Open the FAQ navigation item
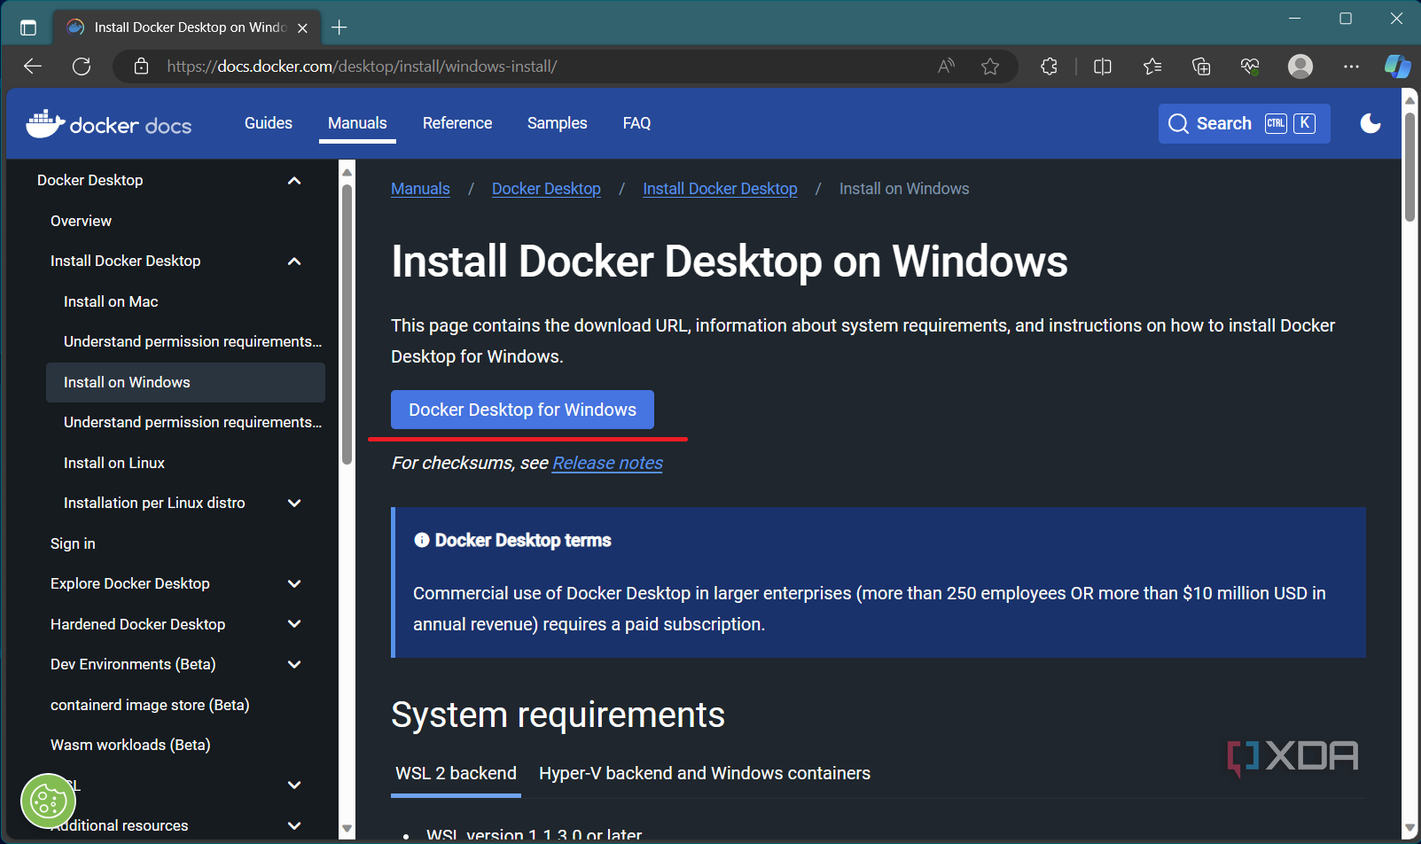Image resolution: width=1421 pixels, height=844 pixels. 636,123
